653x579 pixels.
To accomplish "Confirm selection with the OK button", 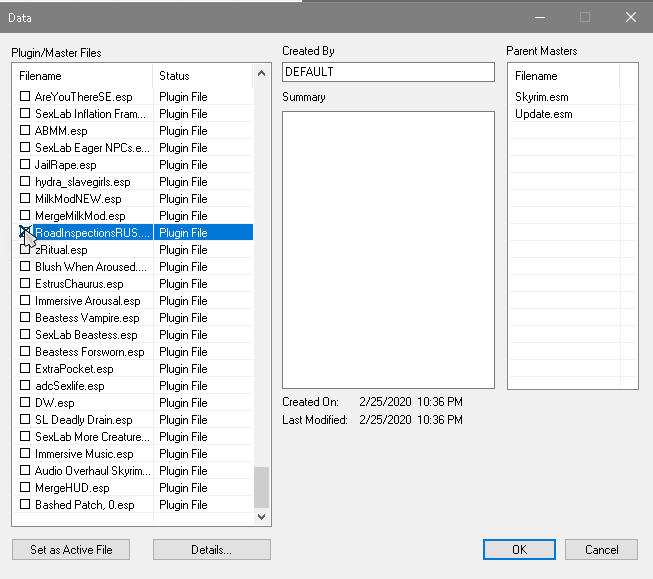I will (518, 550).
